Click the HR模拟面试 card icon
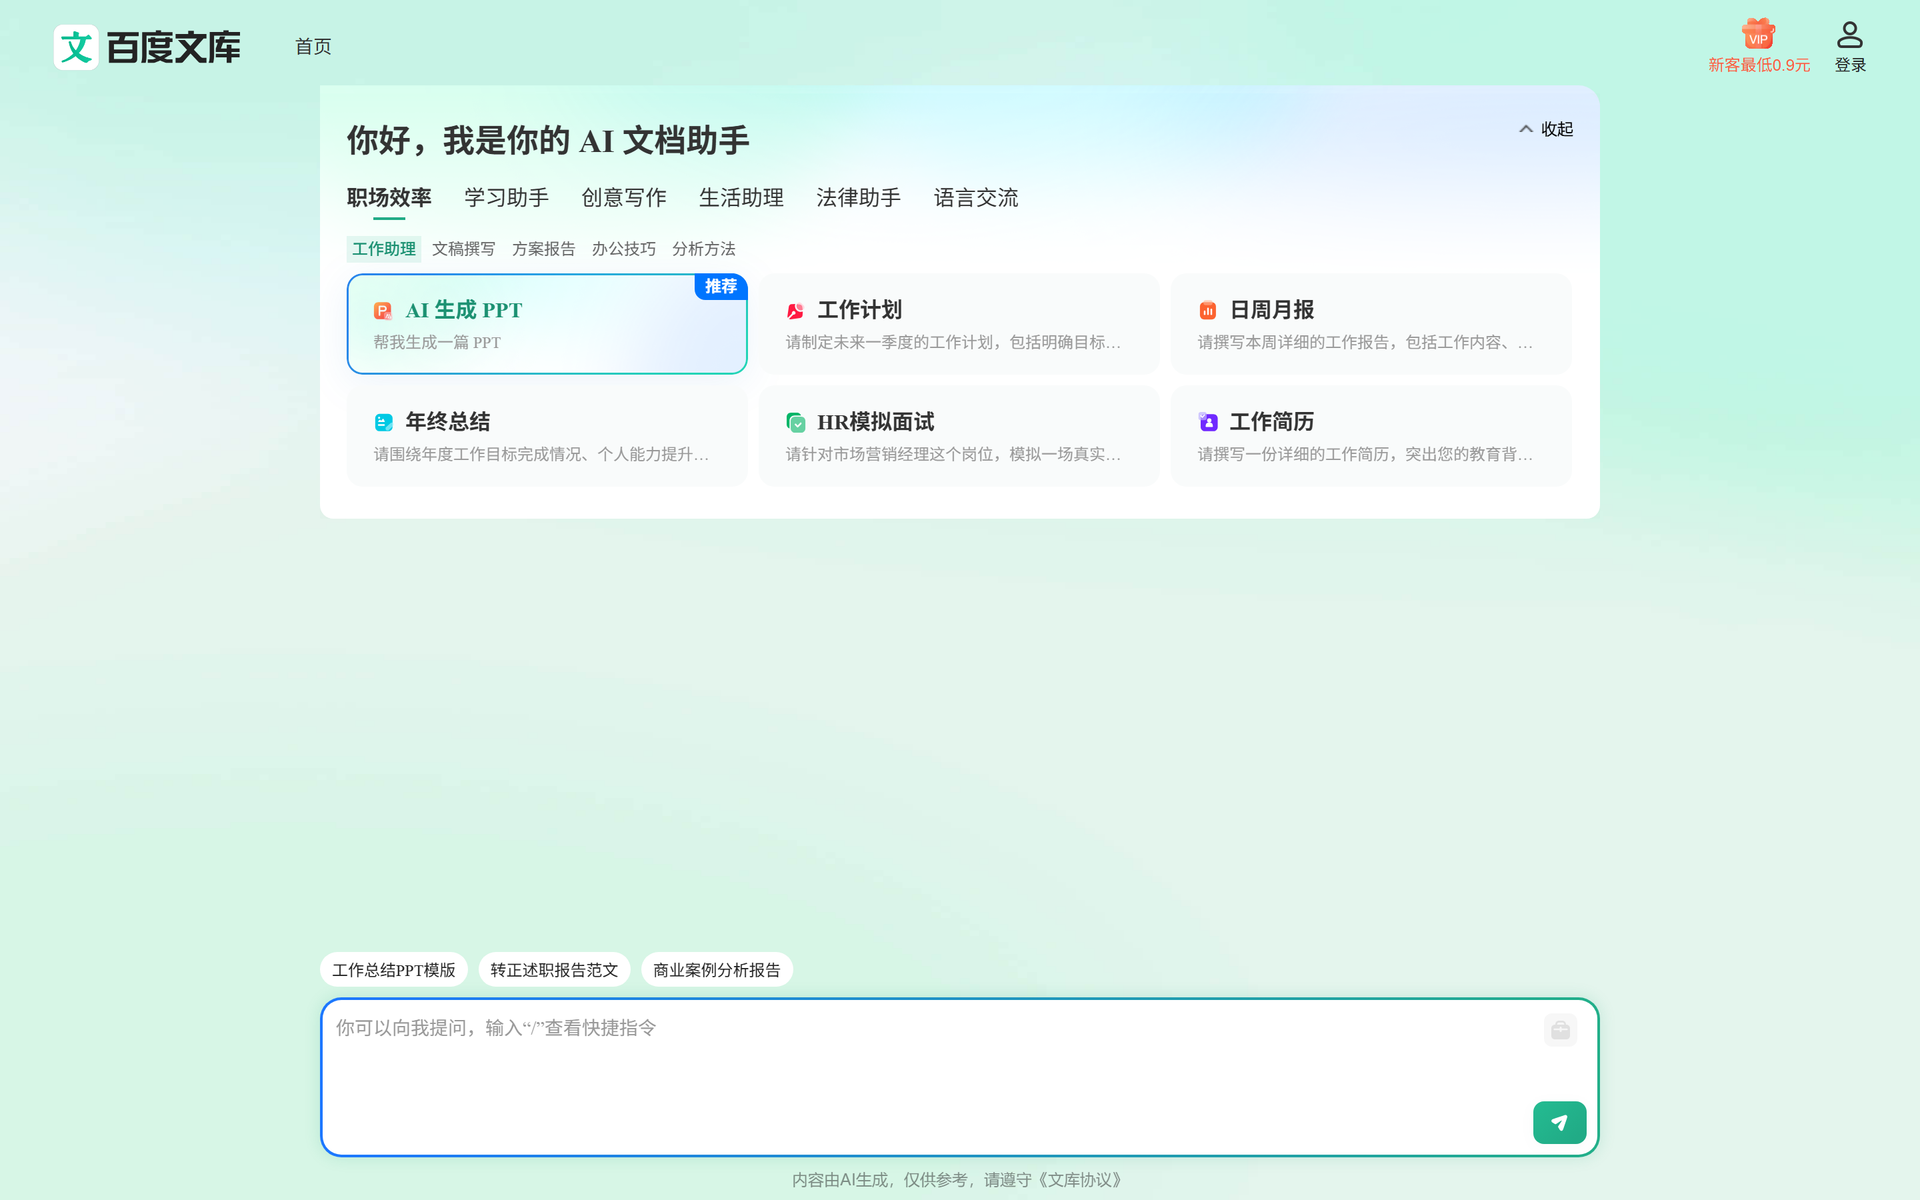 coord(795,423)
